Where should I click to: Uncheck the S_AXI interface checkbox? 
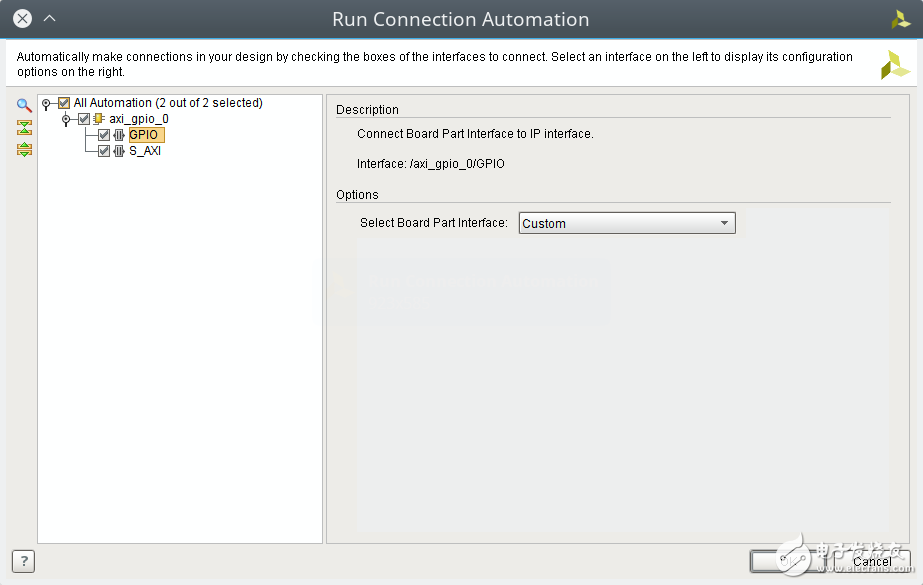pyautogui.click(x=104, y=151)
